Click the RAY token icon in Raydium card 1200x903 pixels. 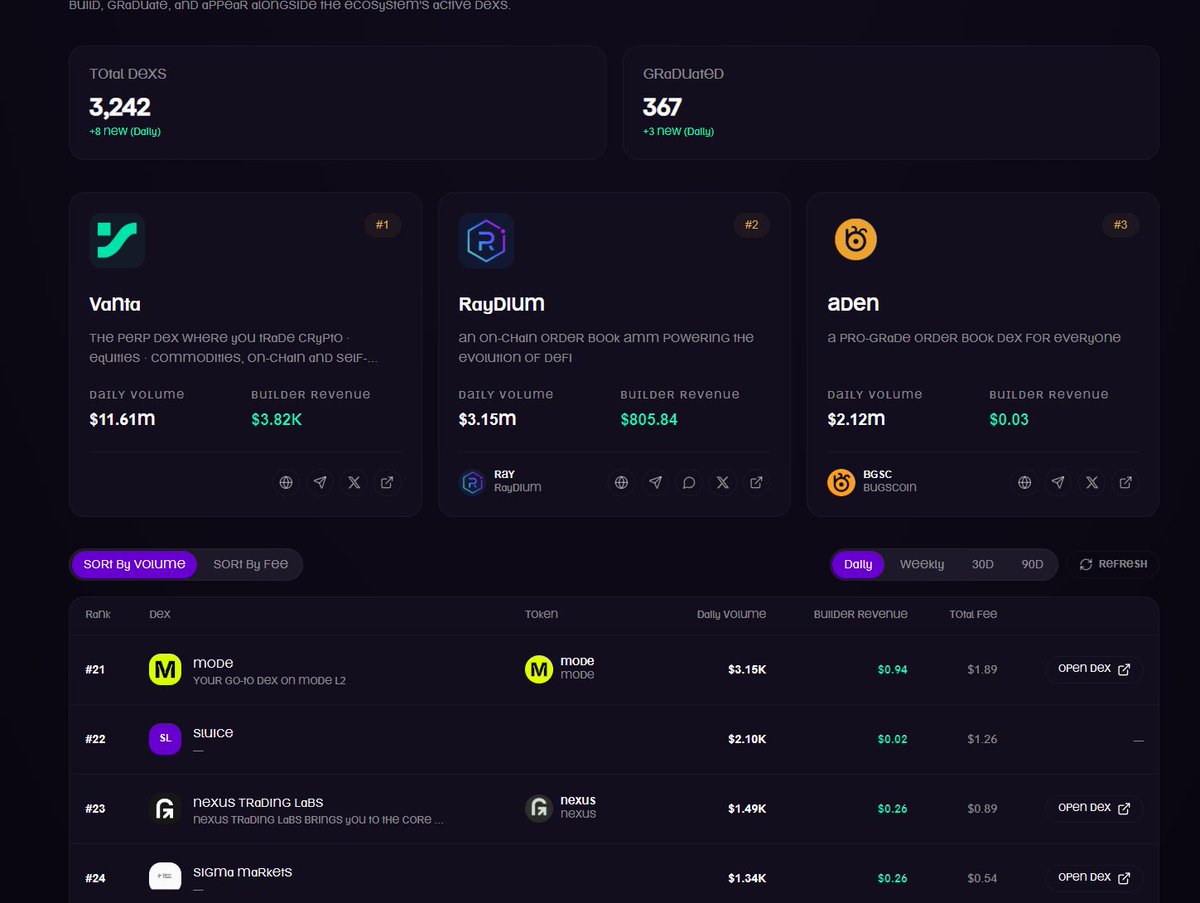pos(472,482)
